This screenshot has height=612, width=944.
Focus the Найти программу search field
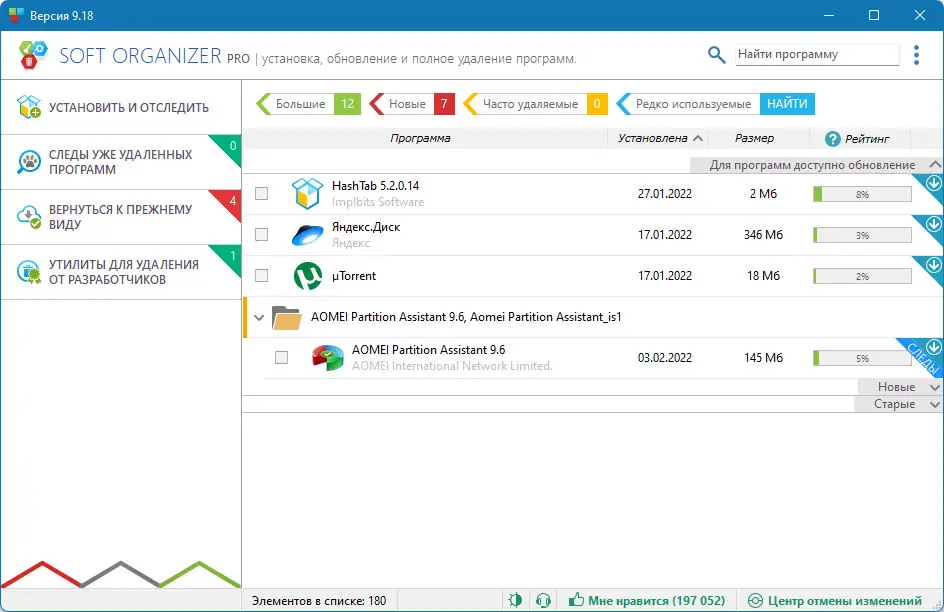tap(817, 54)
